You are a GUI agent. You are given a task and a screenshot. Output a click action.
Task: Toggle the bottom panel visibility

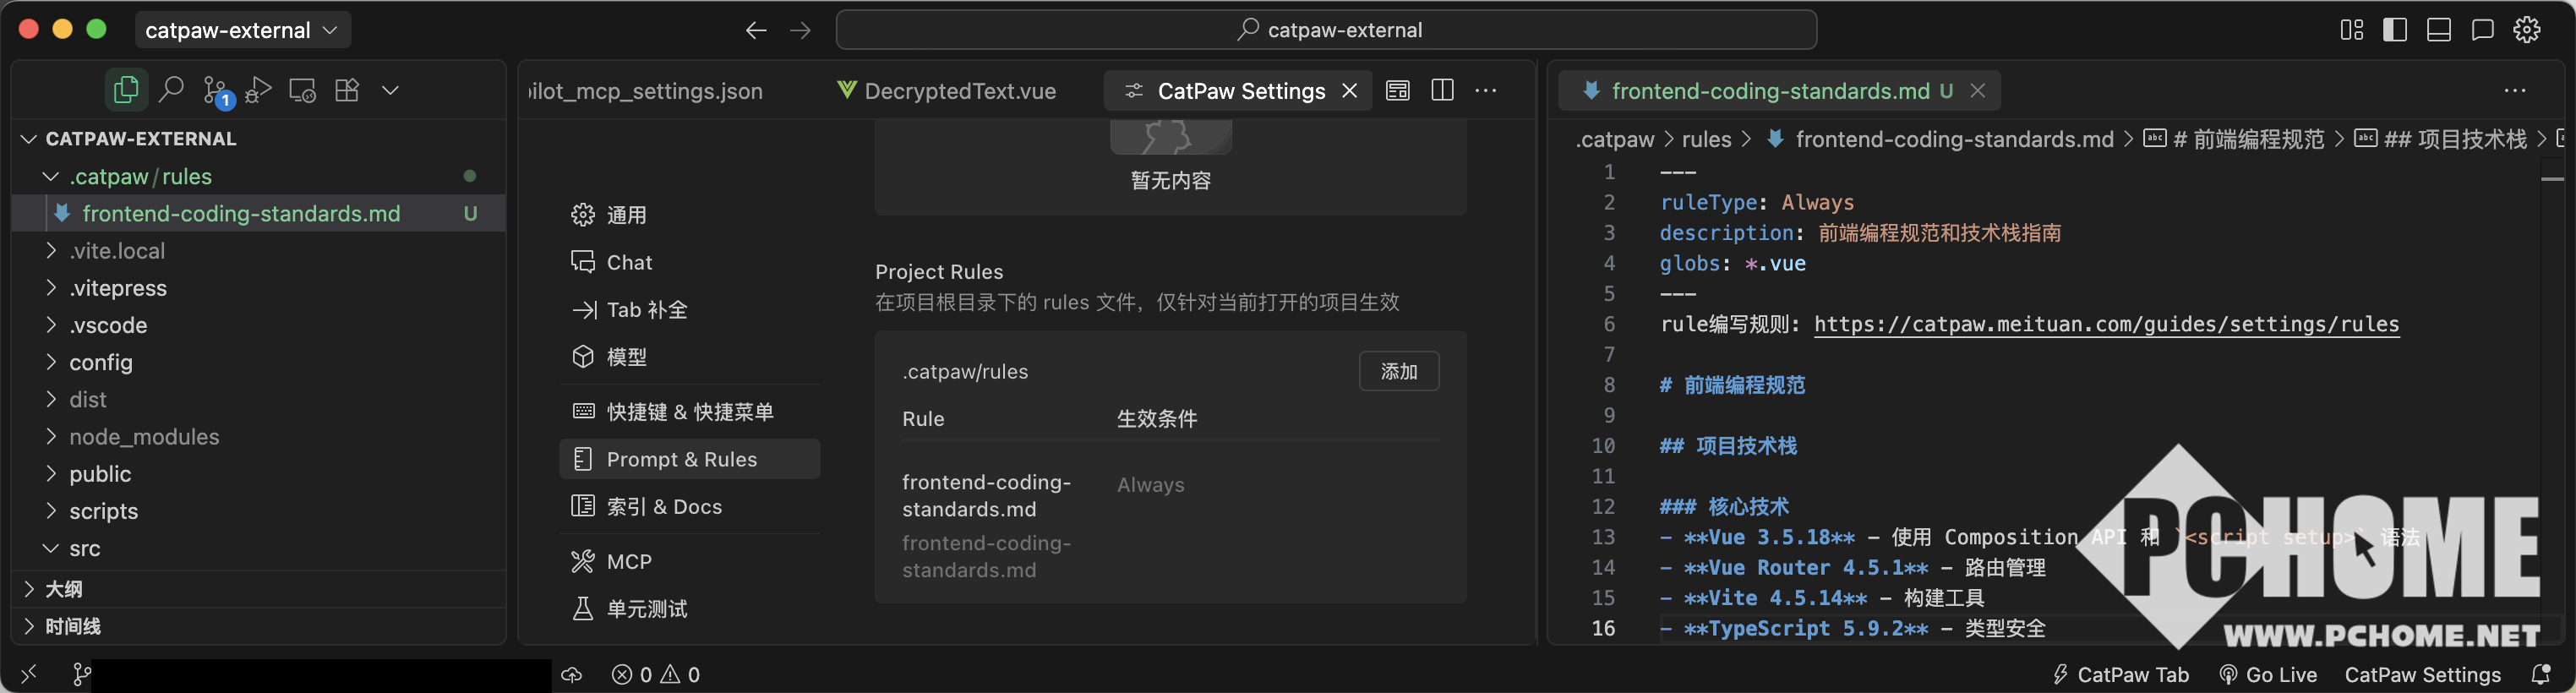pyautogui.click(x=2439, y=30)
